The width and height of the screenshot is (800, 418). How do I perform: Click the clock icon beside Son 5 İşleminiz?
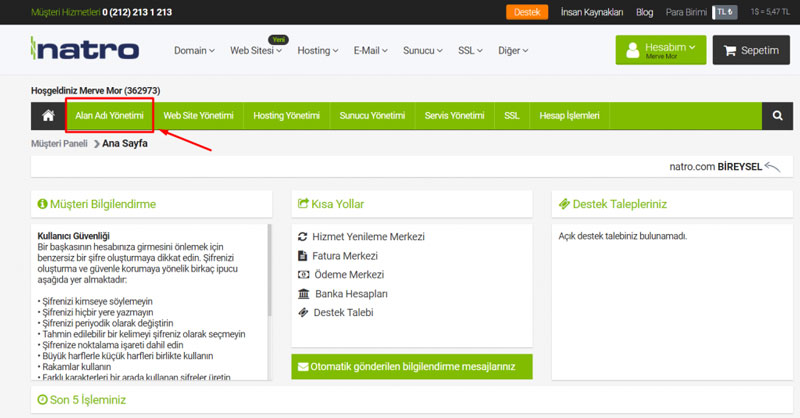click(x=42, y=400)
